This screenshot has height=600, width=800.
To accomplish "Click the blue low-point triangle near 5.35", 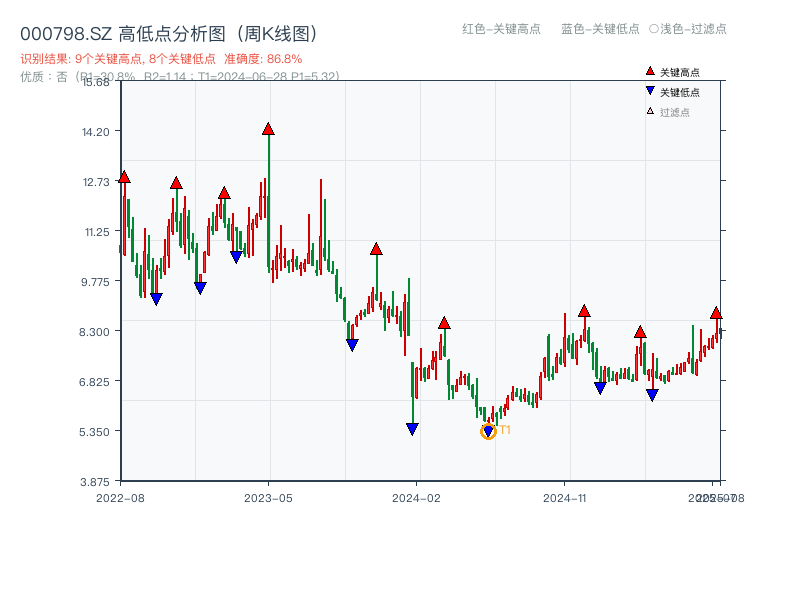I will 413,428.
